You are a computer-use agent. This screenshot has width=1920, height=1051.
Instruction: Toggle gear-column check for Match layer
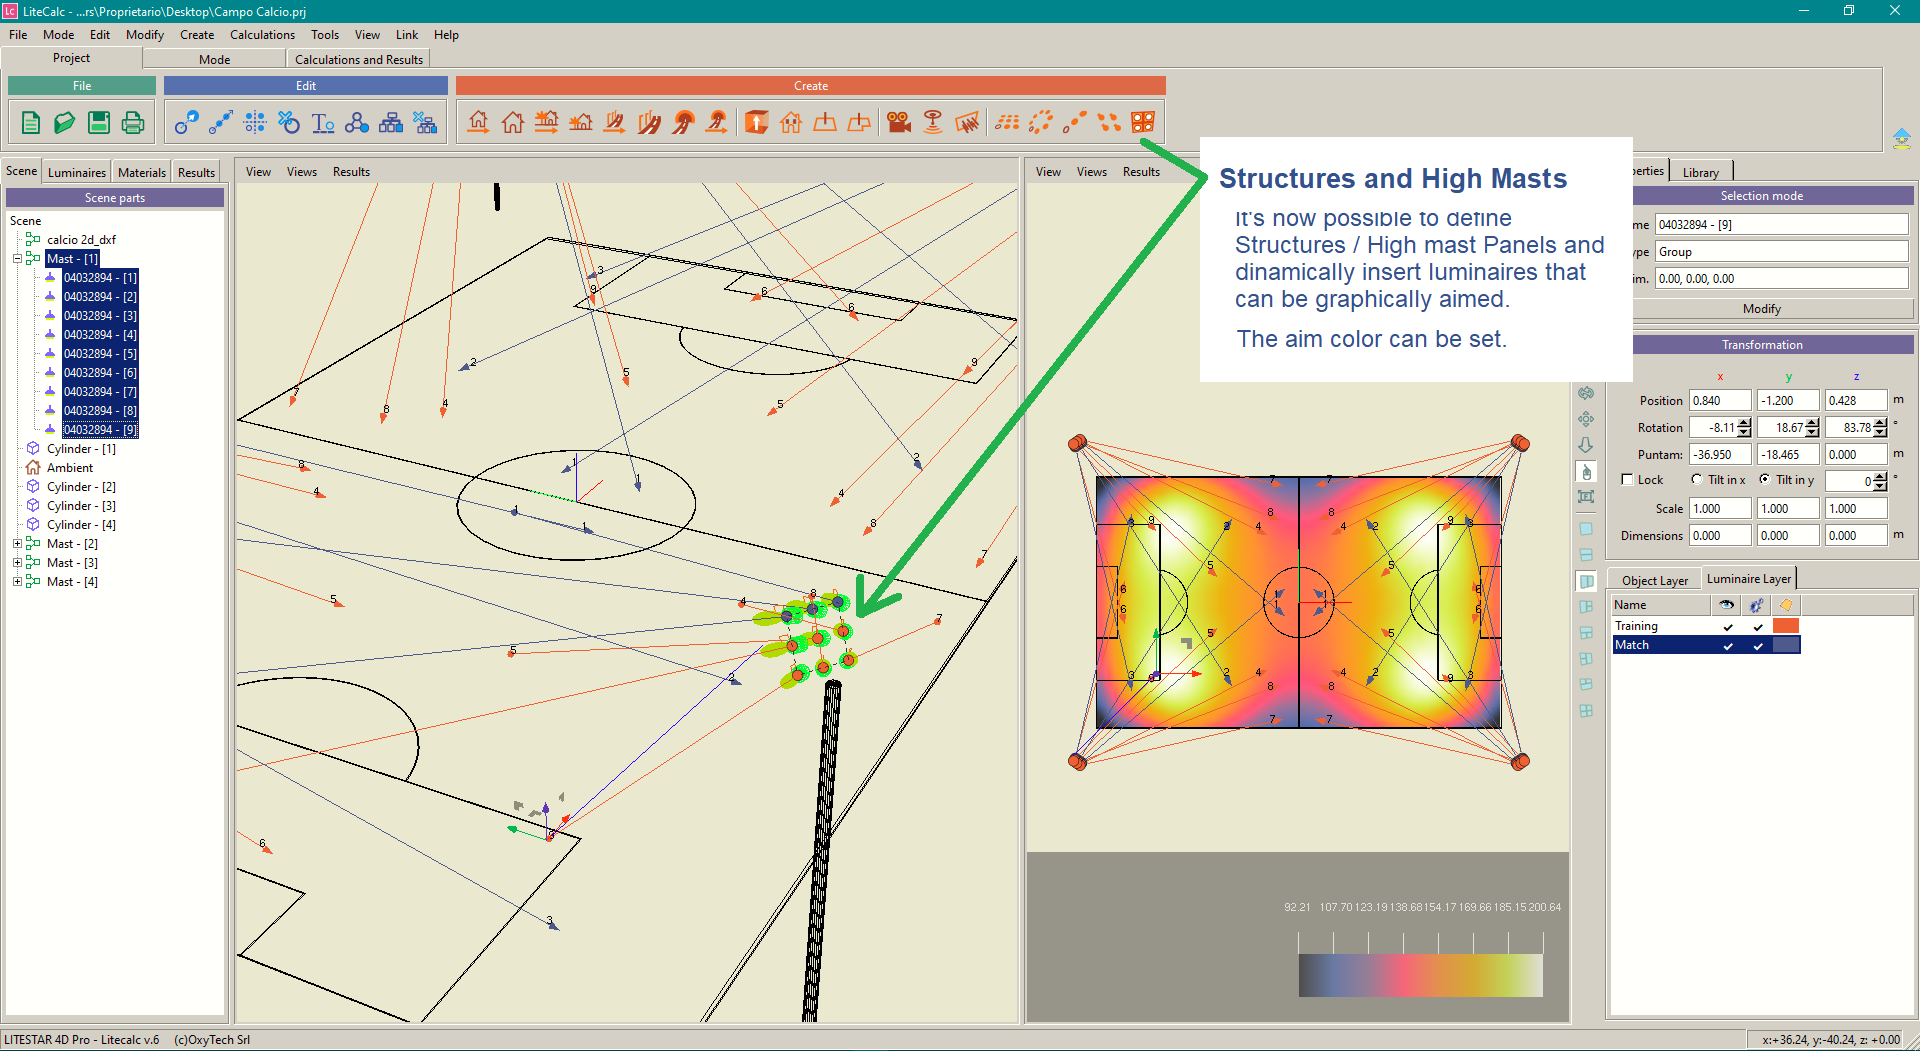(x=1758, y=646)
